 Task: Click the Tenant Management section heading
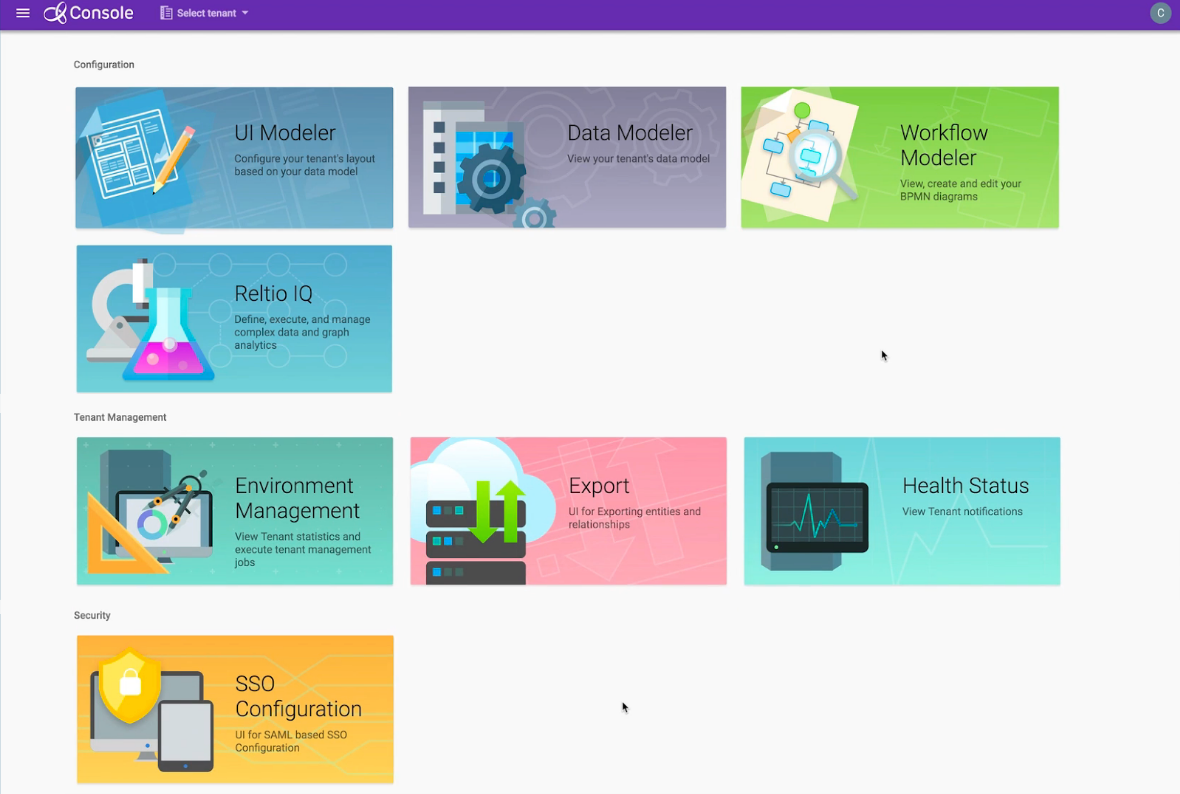click(120, 417)
